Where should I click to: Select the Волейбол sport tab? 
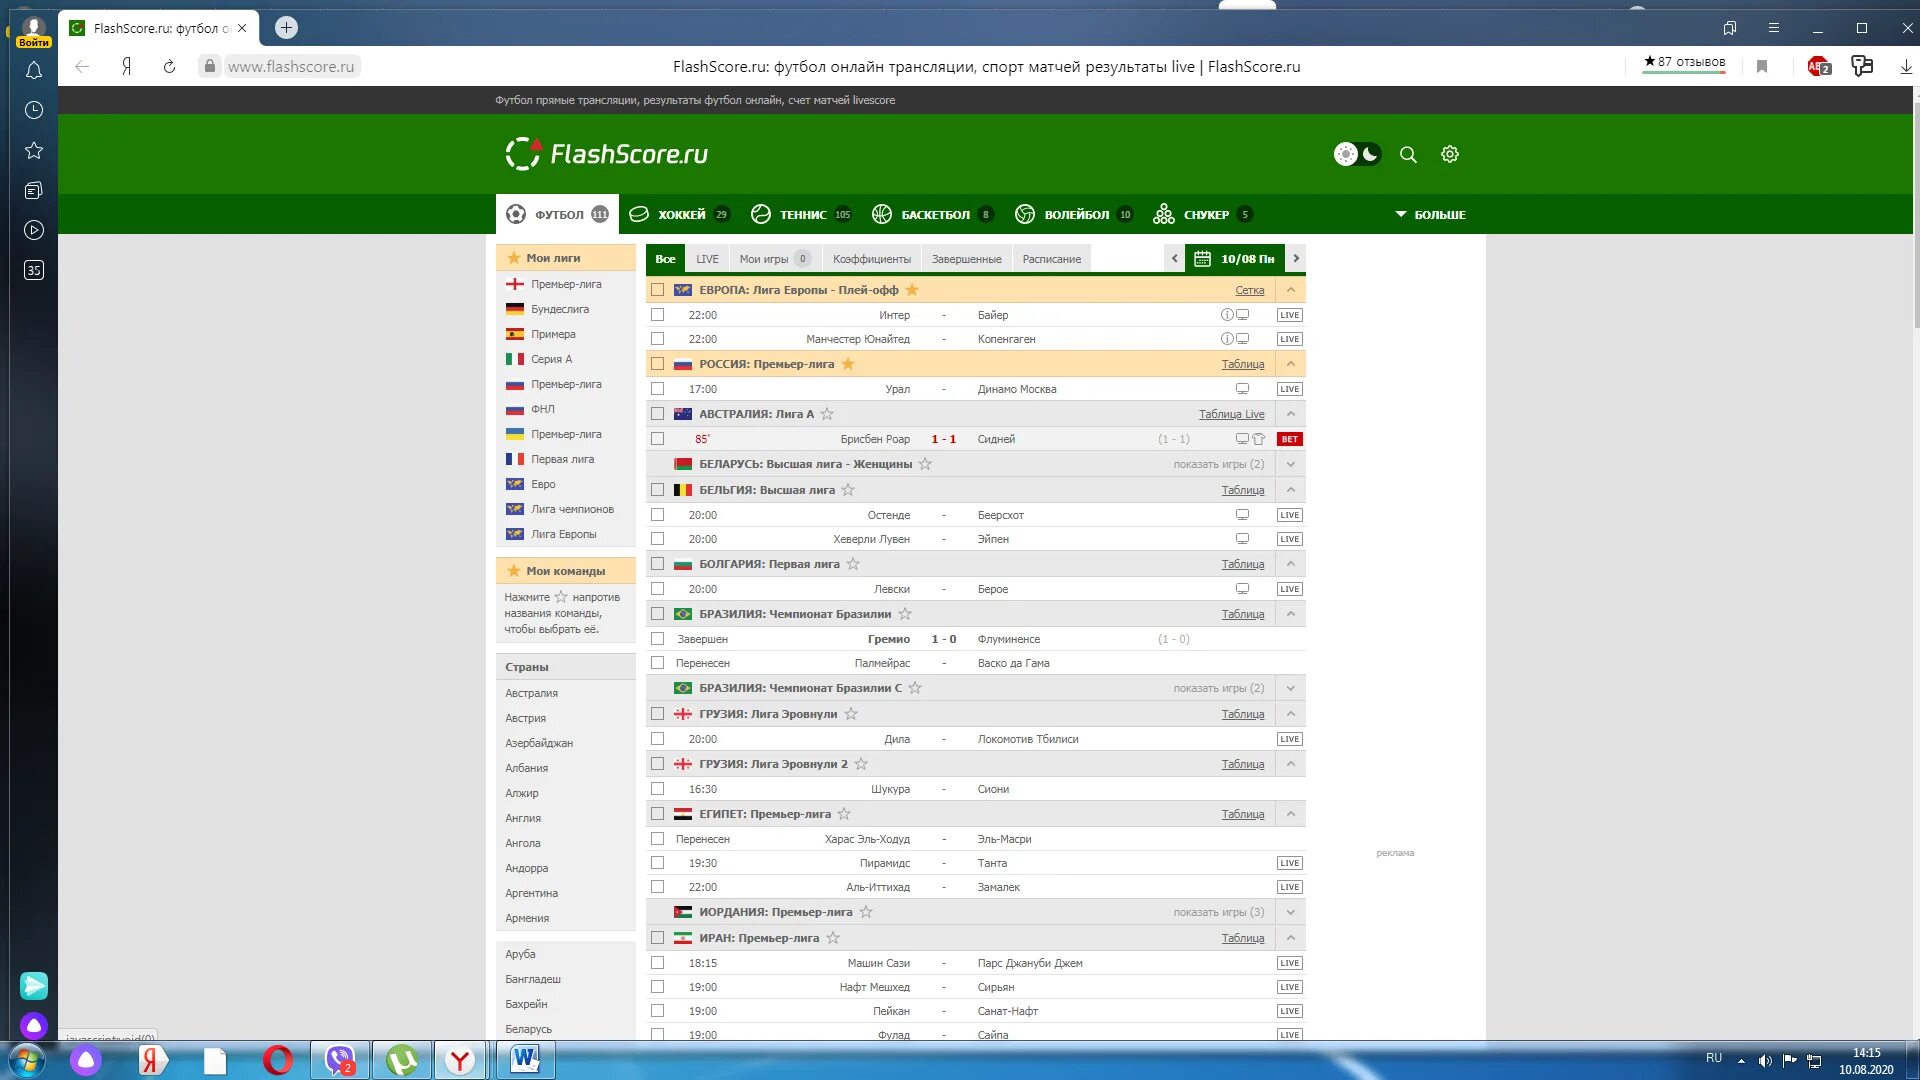pyautogui.click(x=1074, y=214)
